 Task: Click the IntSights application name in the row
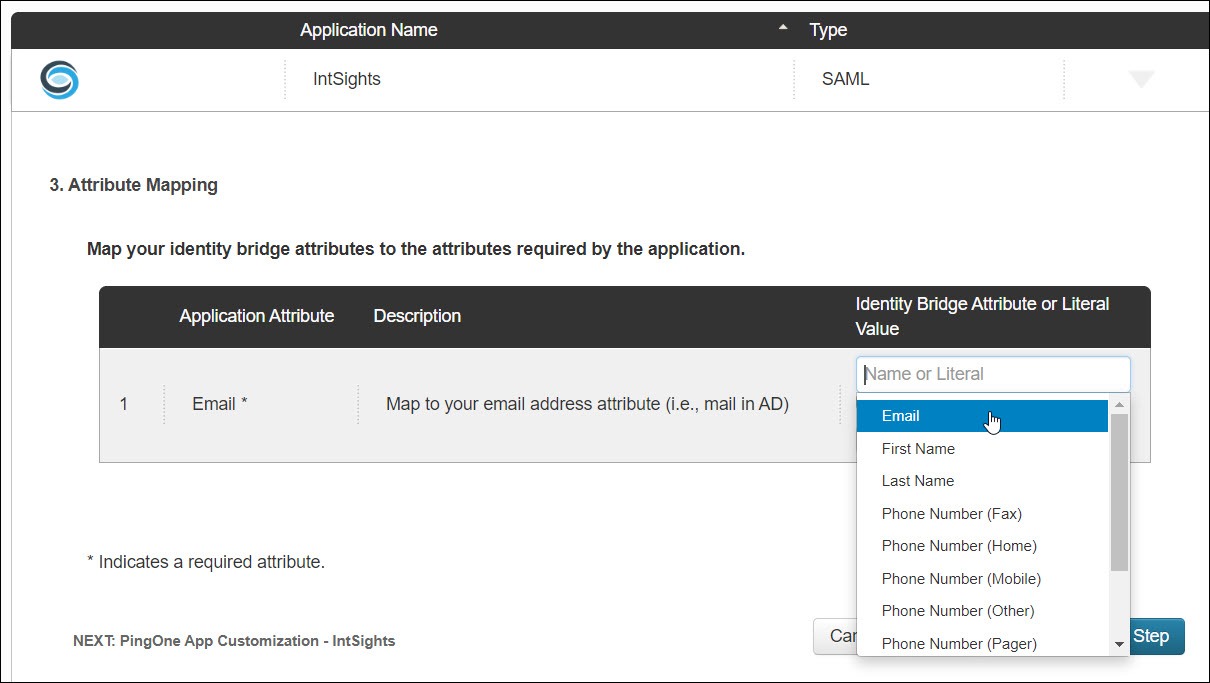click(x=346, y=79)
